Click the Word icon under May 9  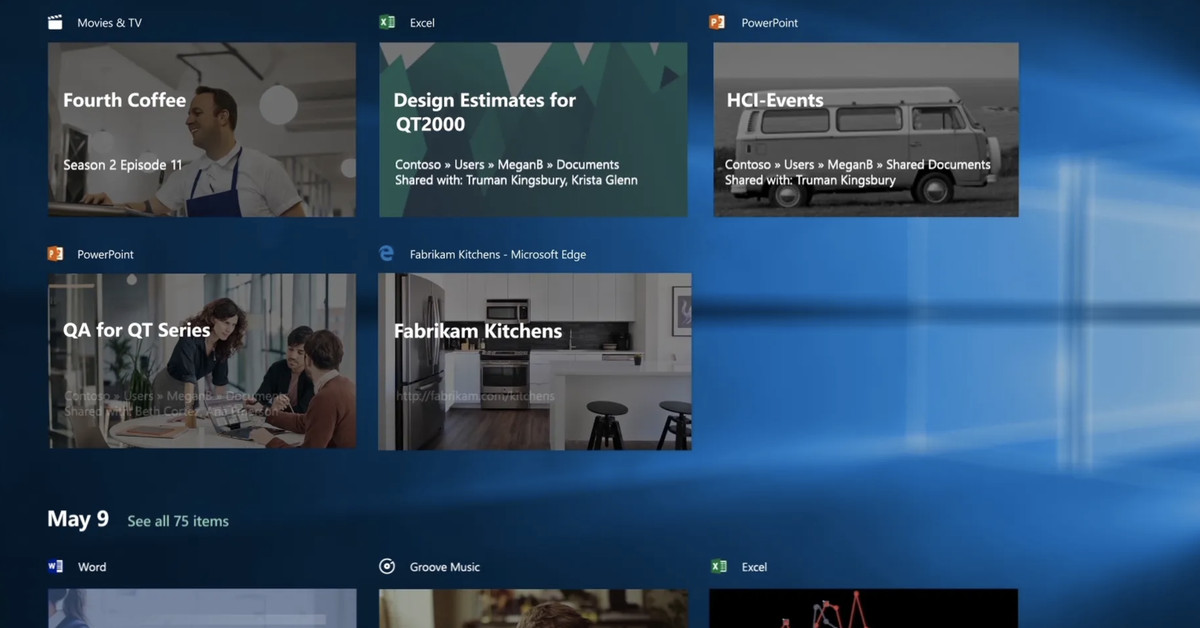(55, 566)
